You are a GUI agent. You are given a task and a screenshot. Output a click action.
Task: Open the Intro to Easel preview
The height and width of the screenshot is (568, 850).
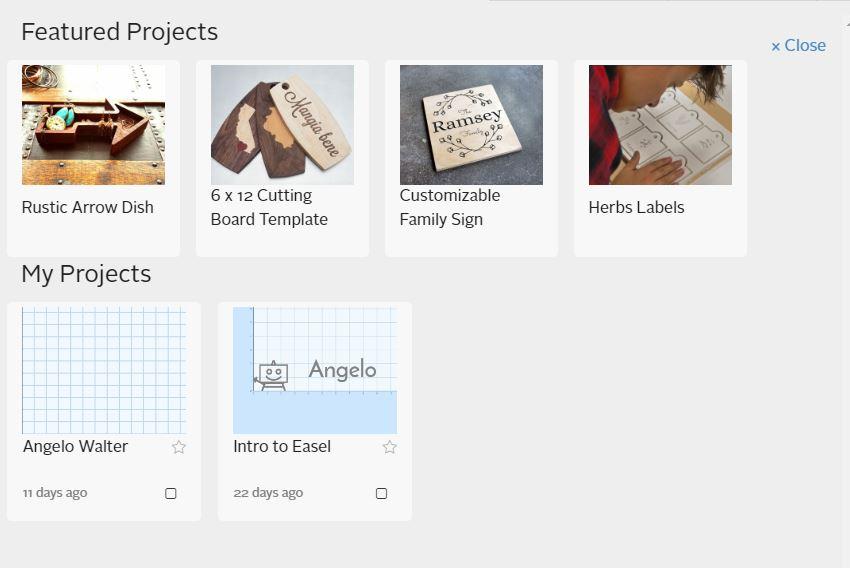315,370
